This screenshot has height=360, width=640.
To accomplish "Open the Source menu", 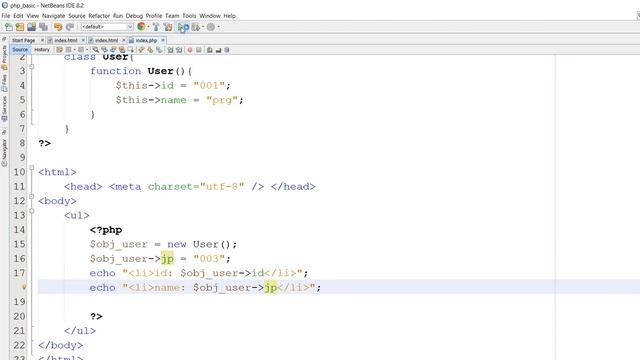I will (x=77, y=16).
